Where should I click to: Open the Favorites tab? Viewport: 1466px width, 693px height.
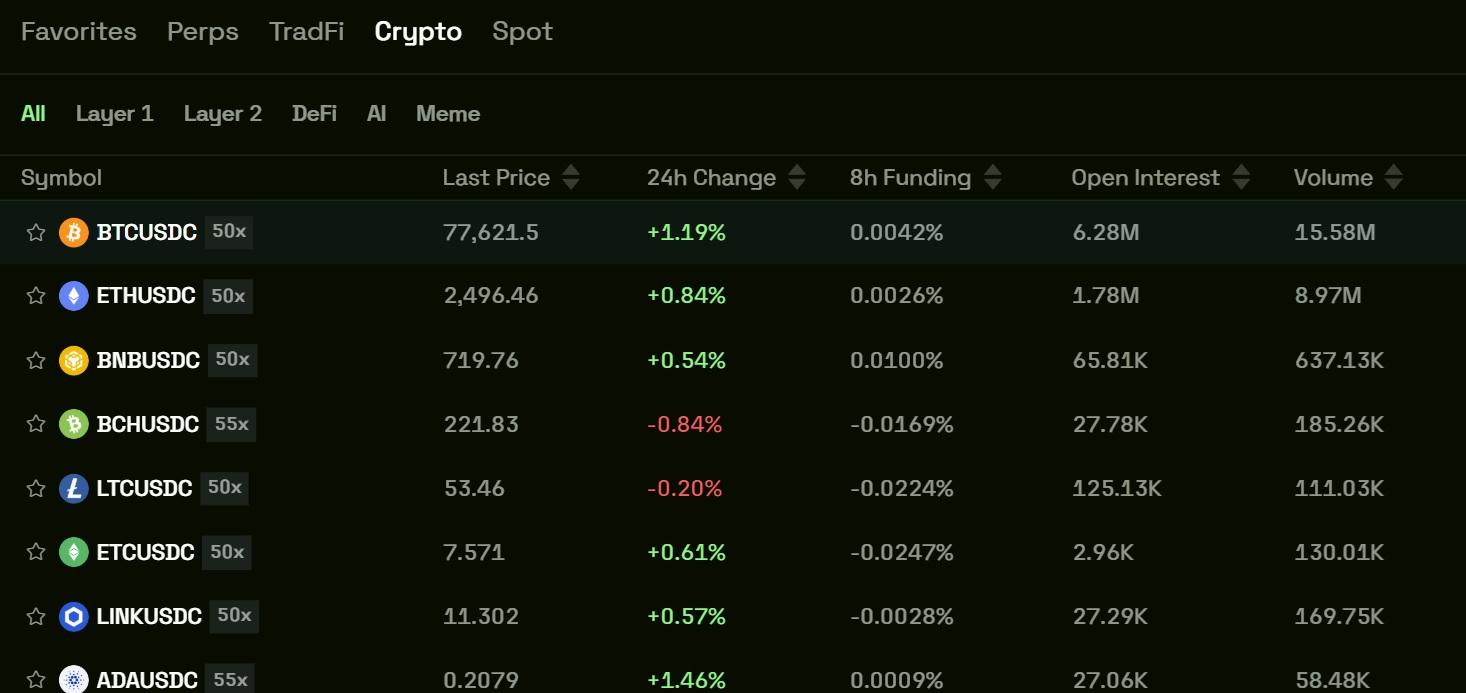(x=79, y=32)
